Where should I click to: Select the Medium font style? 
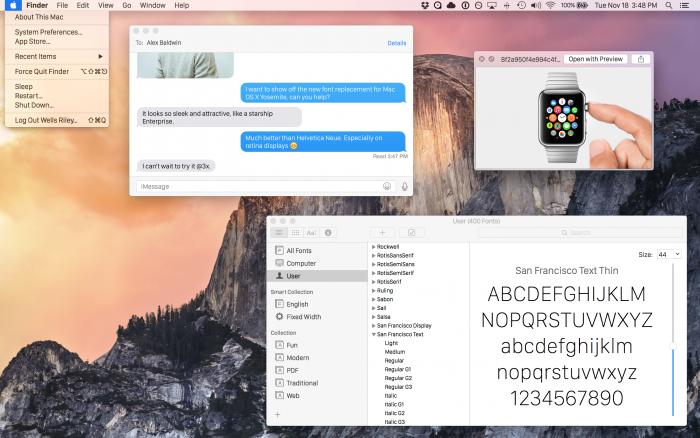(x=395, y=352)
